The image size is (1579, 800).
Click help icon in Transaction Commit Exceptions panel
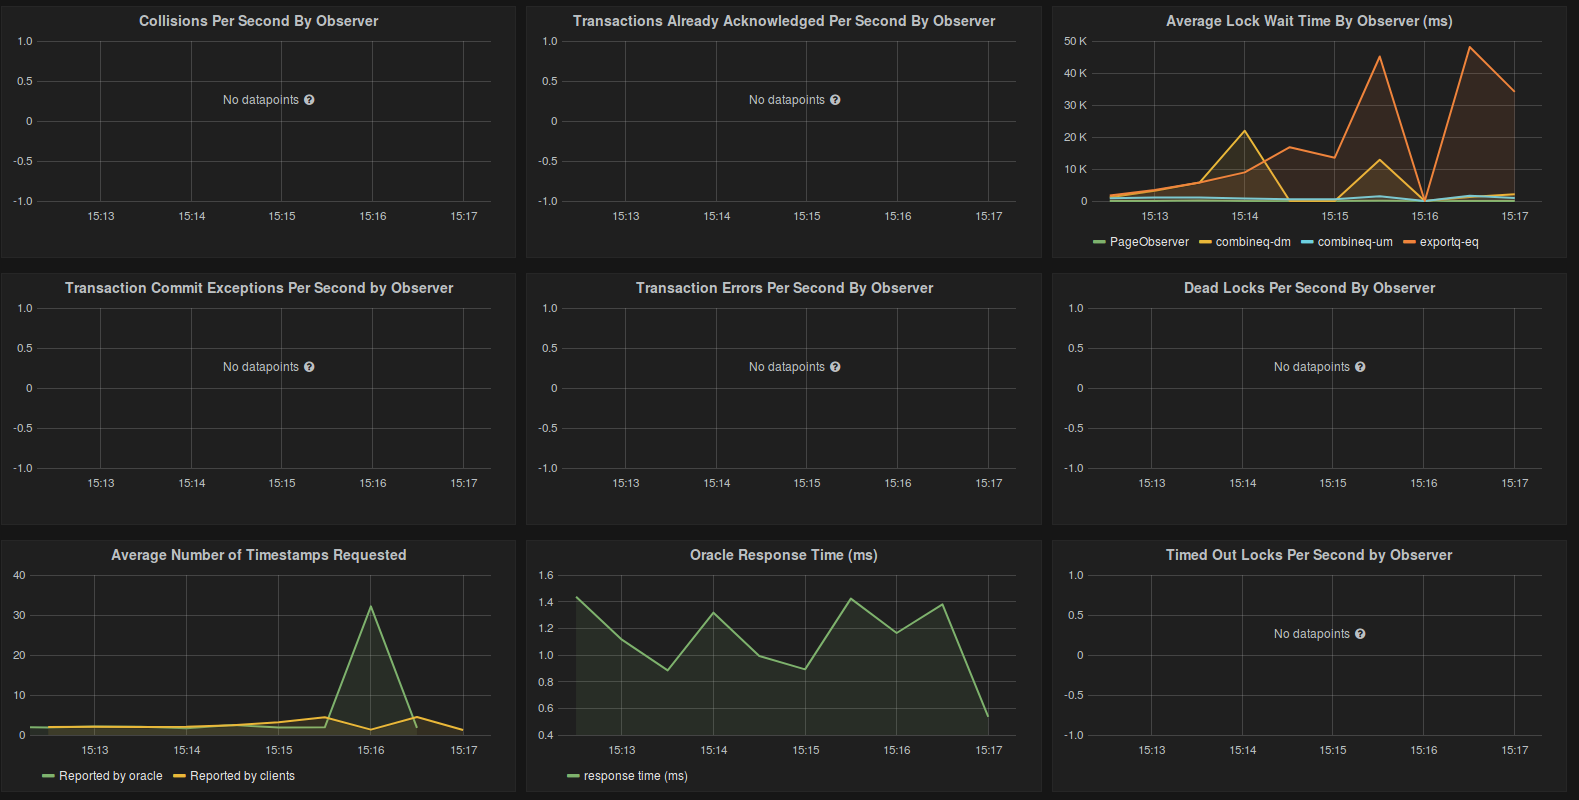309,367
